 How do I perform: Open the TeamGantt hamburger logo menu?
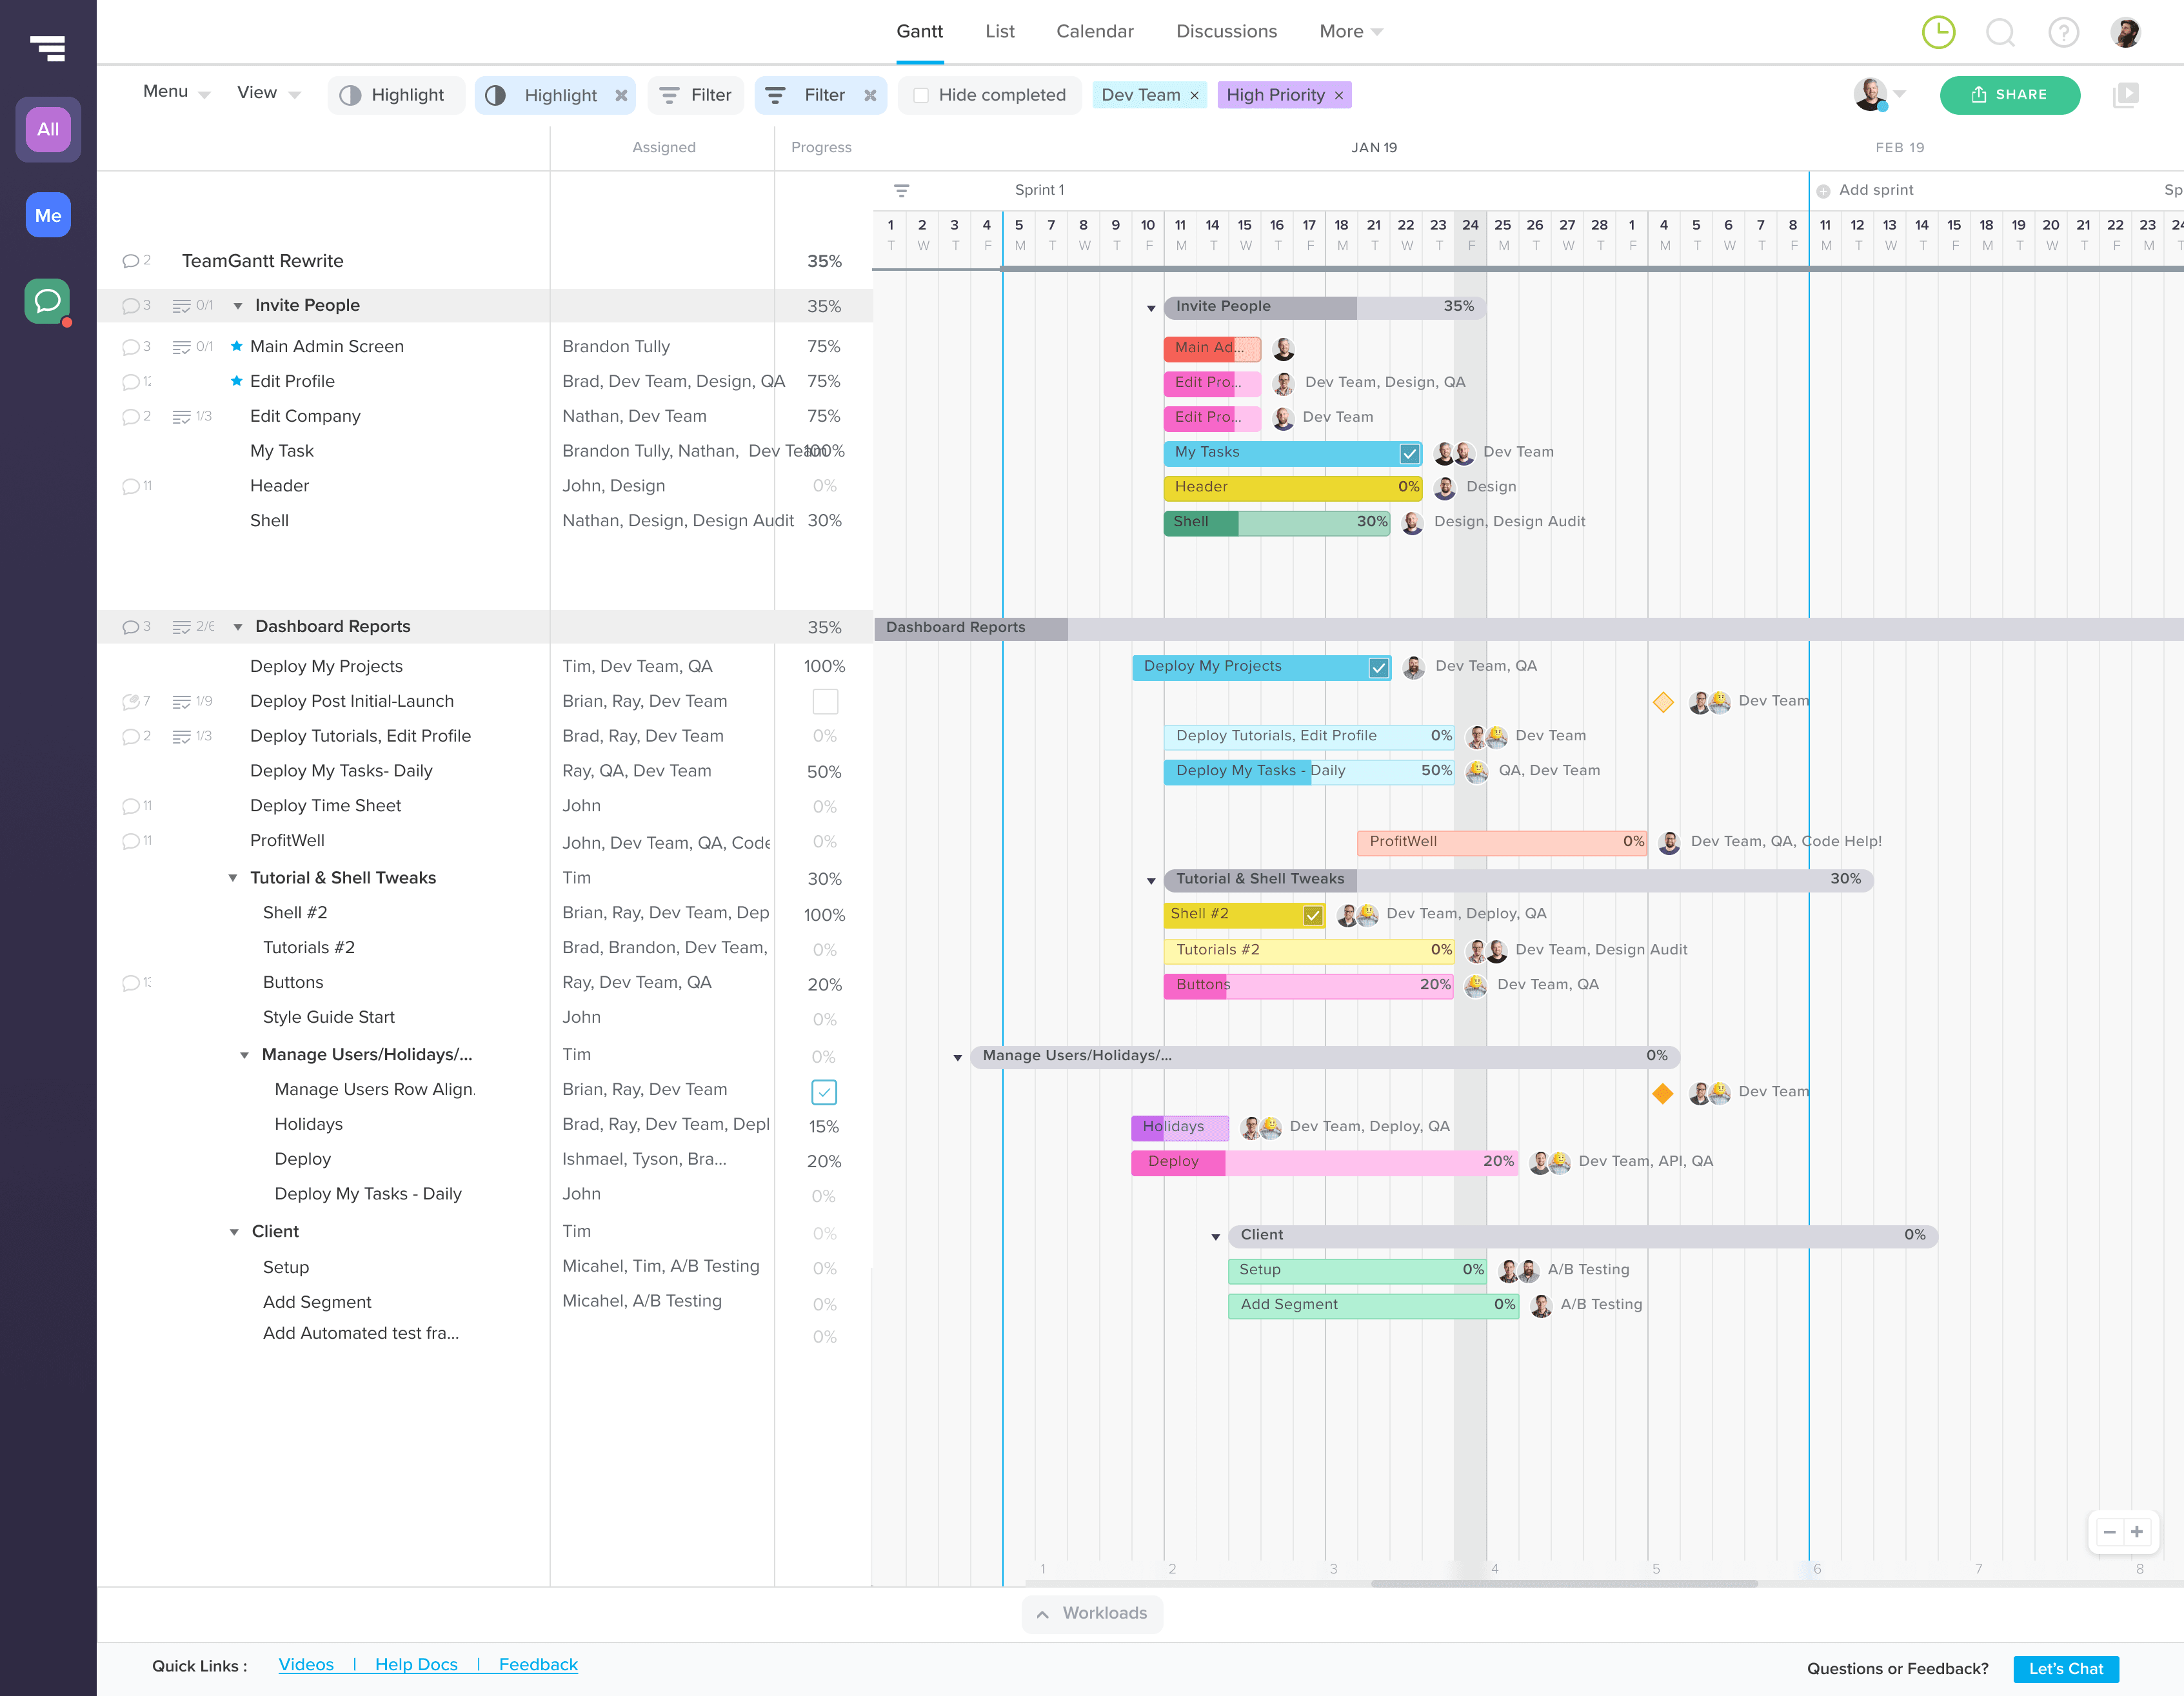(x=47, y=47)
